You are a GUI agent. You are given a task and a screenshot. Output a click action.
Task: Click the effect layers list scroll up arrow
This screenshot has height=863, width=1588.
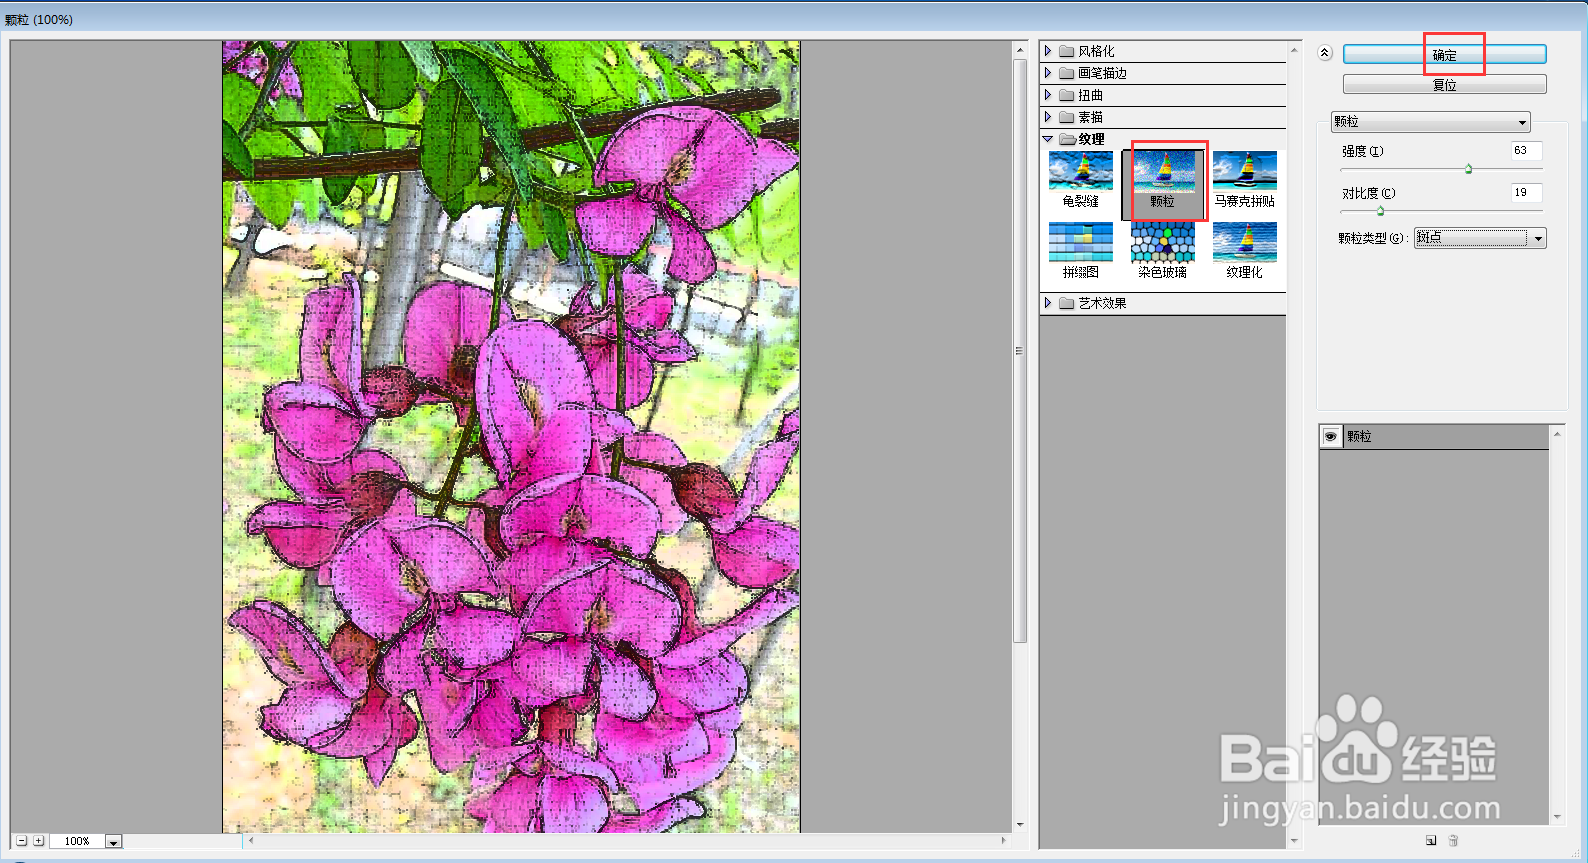click(1557, 433)
